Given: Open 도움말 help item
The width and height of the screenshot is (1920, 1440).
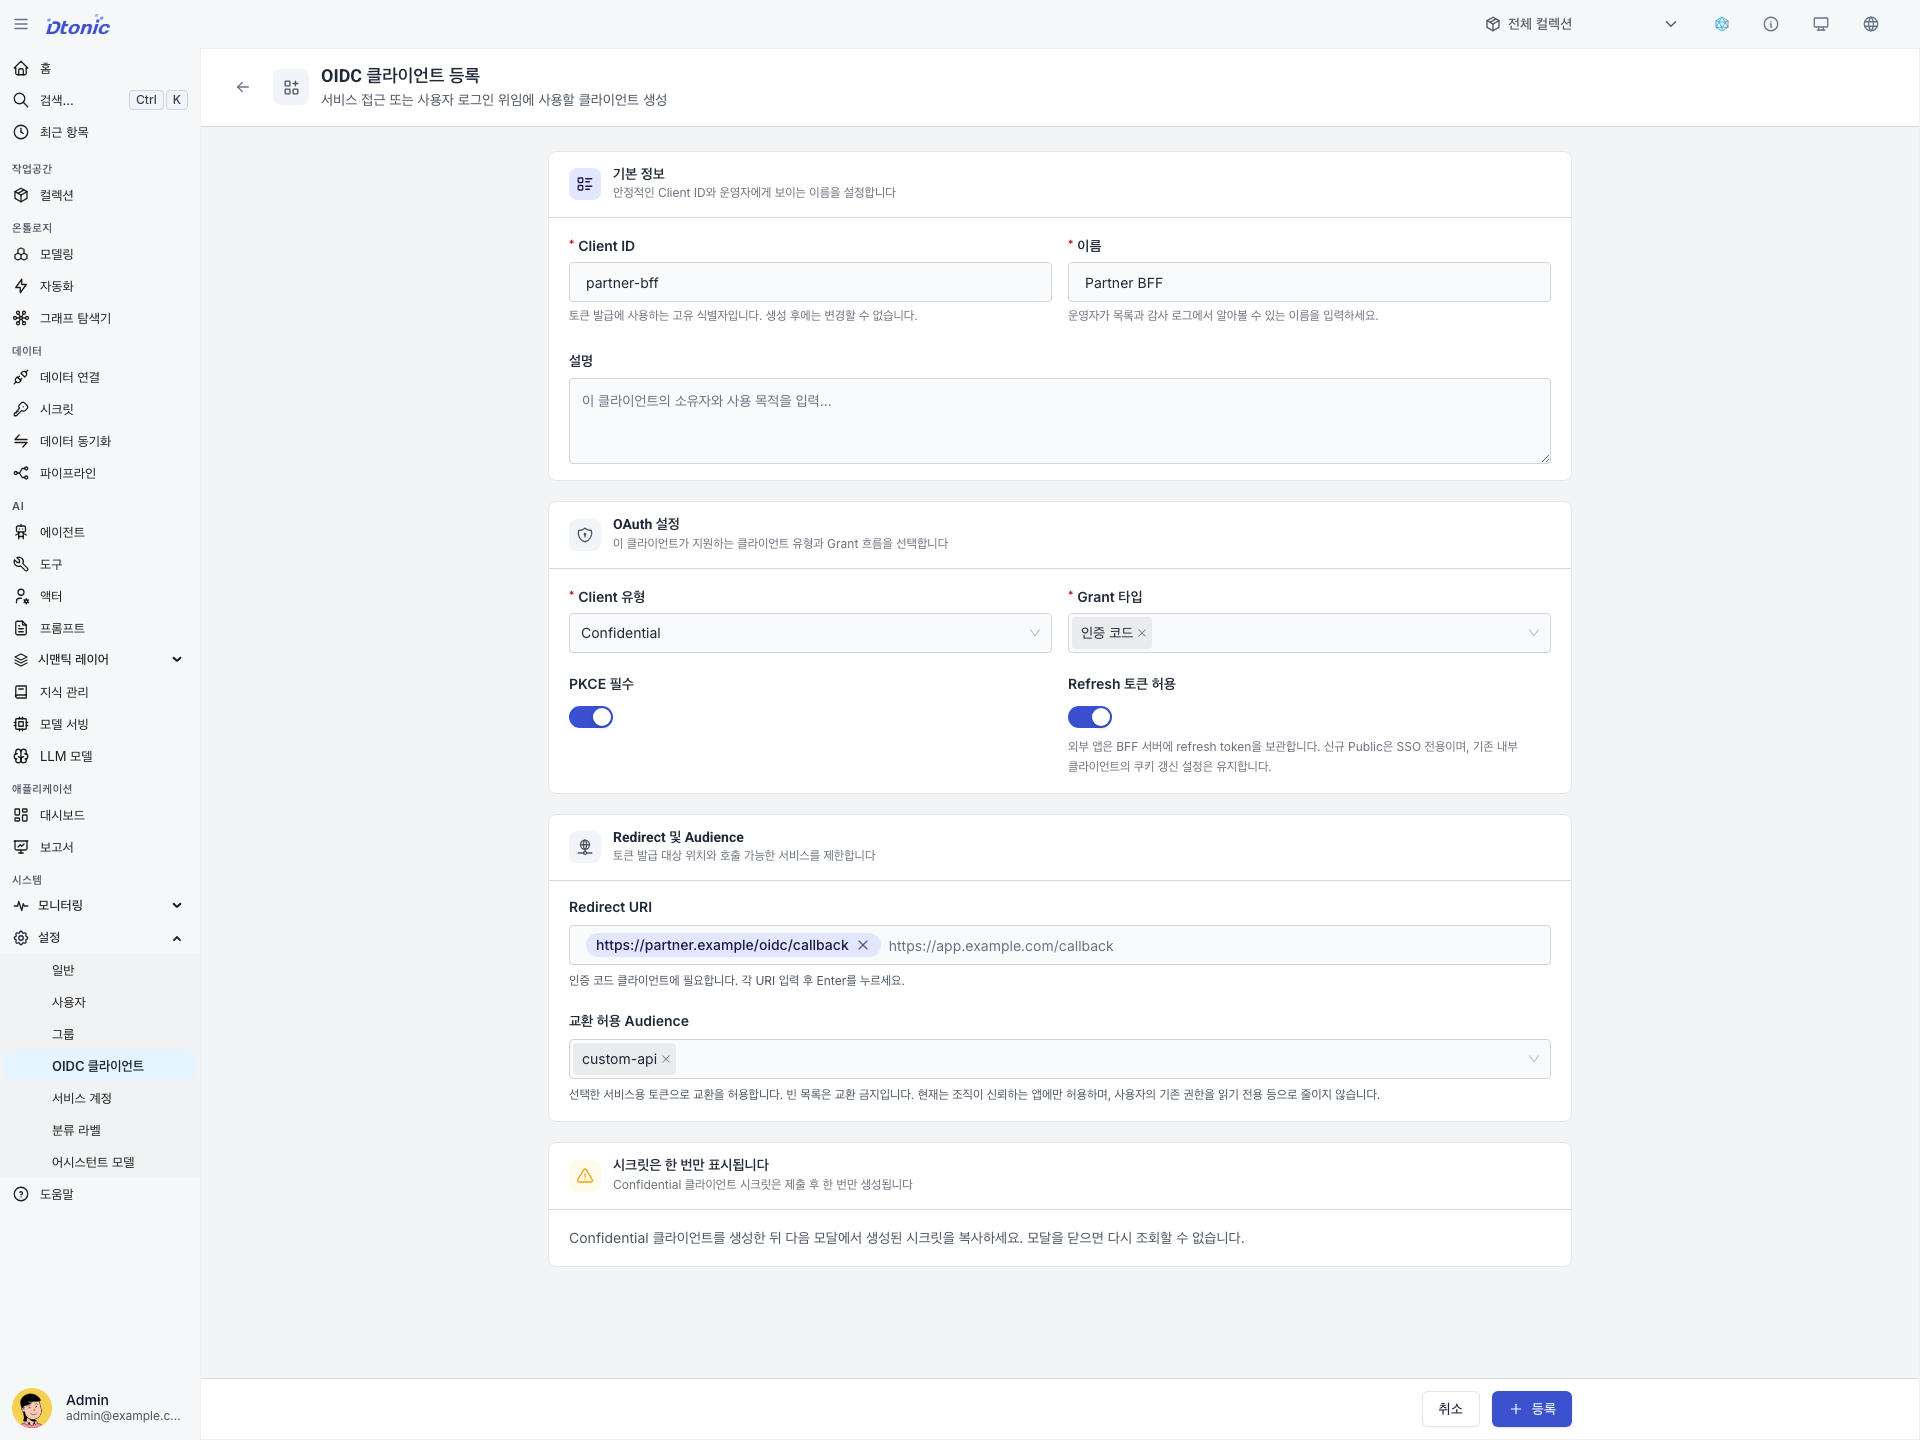Looking at the screenshot, I should [x=100, y=1194].
